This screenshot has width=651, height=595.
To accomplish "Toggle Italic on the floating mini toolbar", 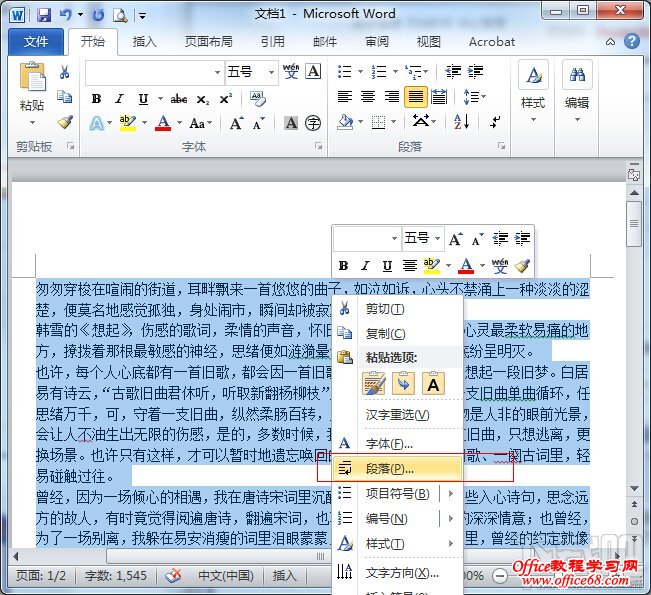I will click(x=365, y=266).
